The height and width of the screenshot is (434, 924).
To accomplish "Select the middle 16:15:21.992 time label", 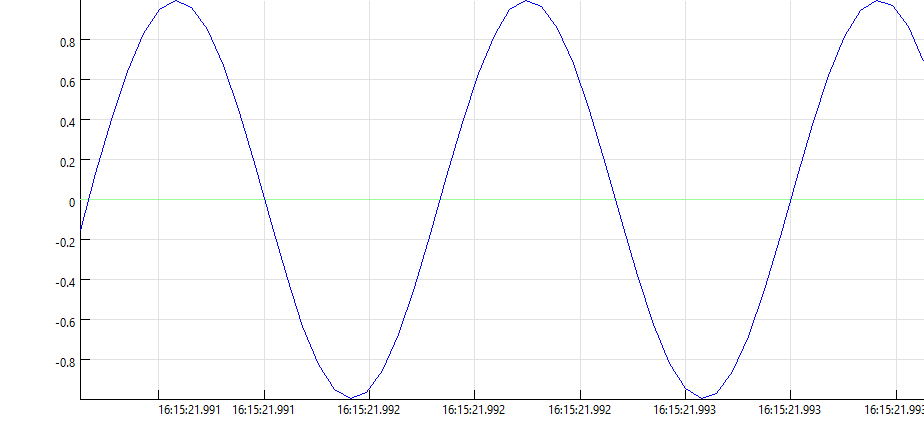I will pos(474,410).
